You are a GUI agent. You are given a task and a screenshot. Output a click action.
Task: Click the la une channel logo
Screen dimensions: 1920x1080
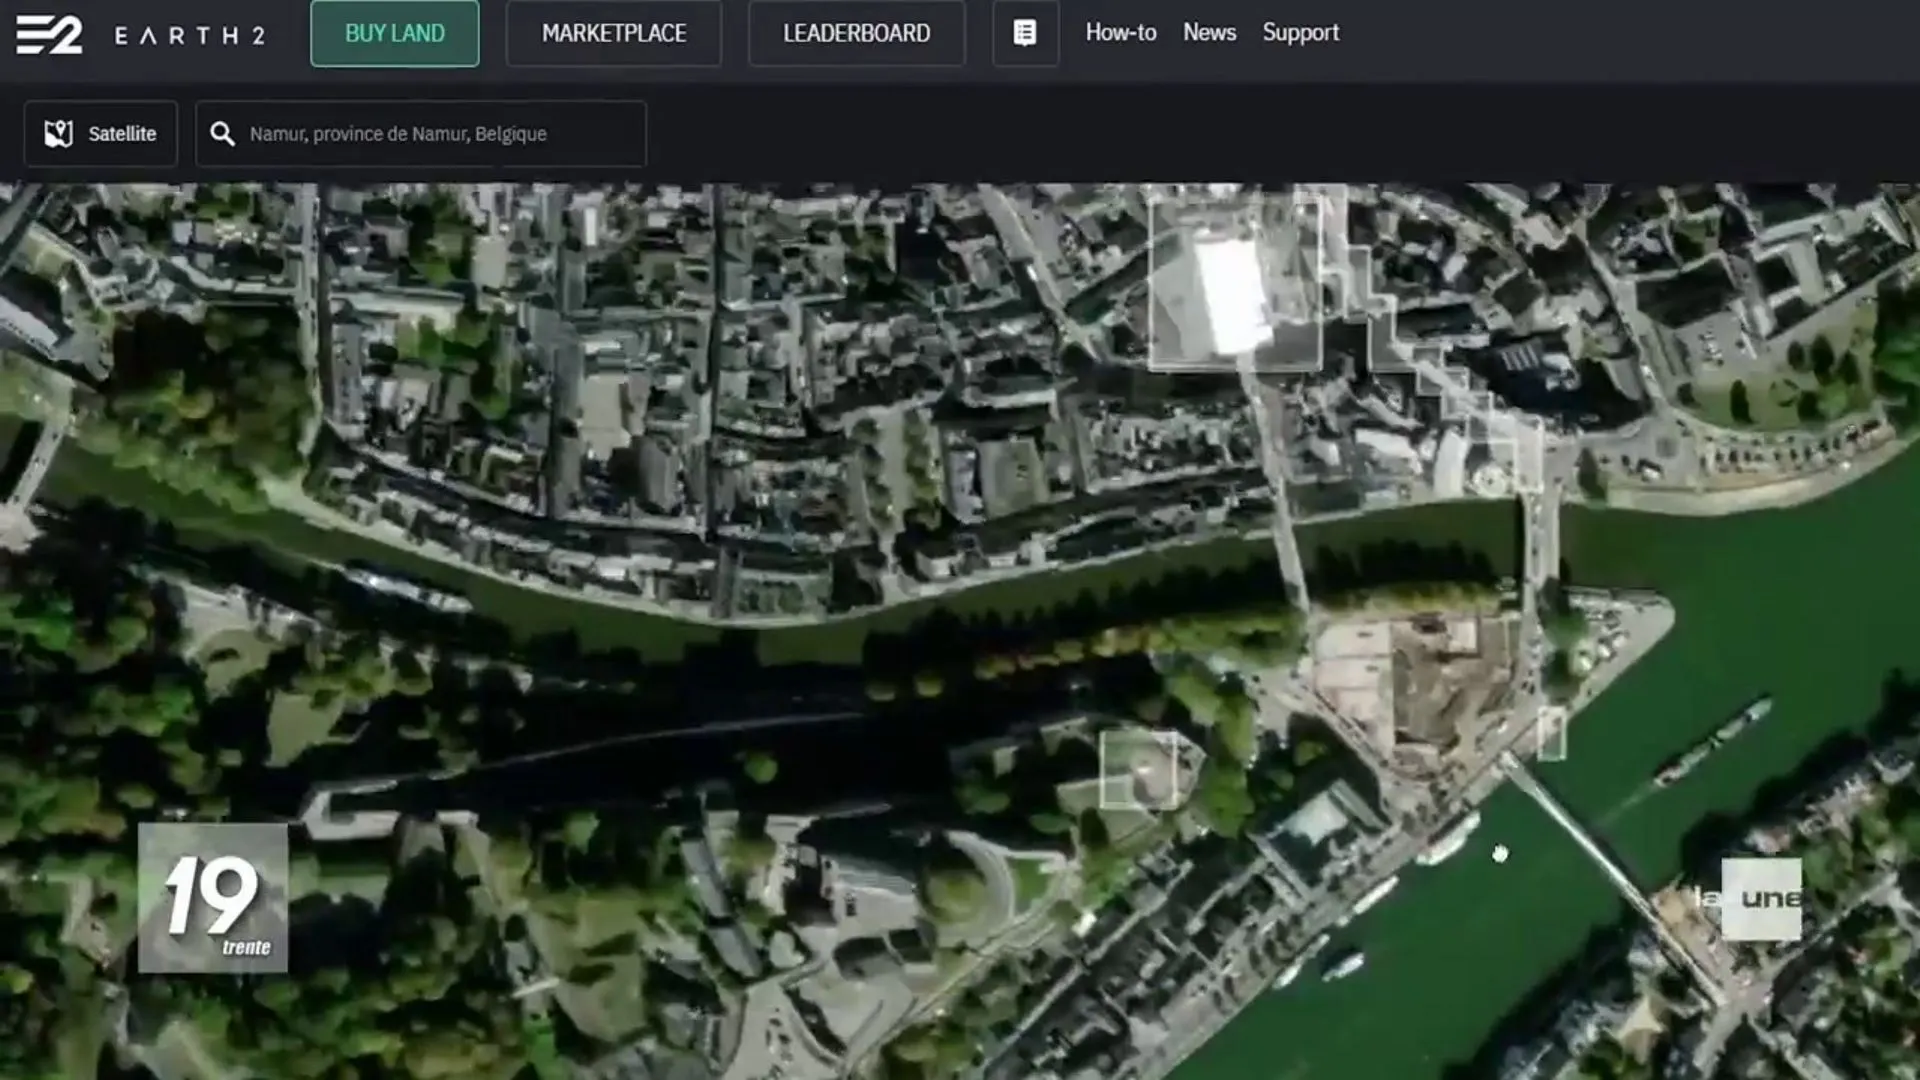coord(1761,899)
